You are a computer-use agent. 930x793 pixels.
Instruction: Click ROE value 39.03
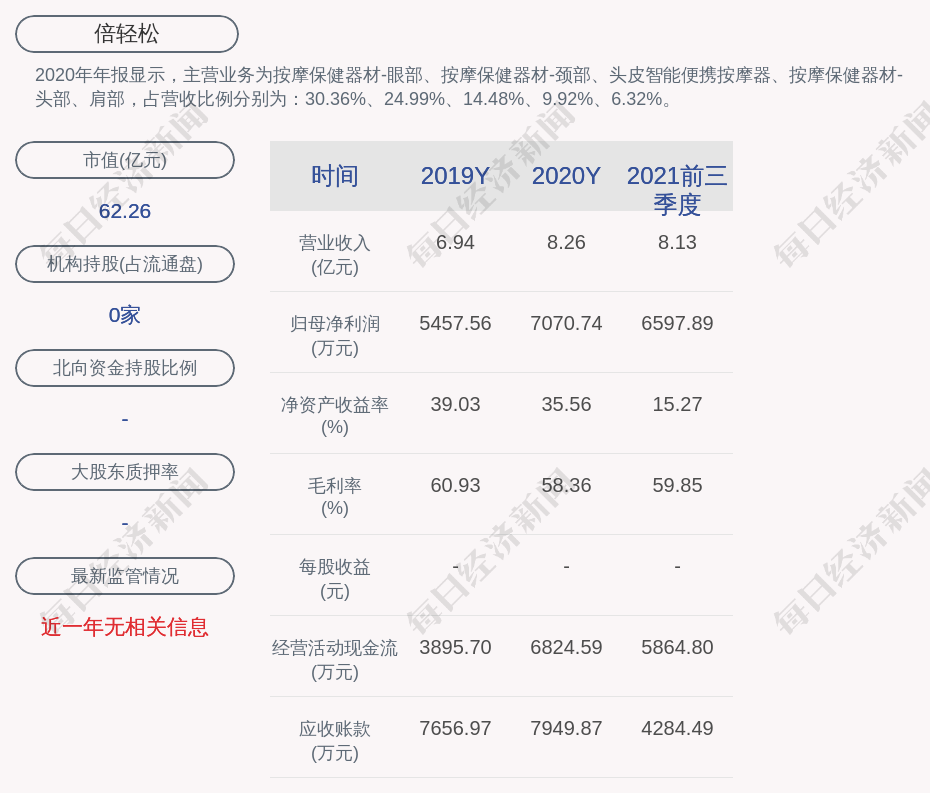click(x=455, y=405)
